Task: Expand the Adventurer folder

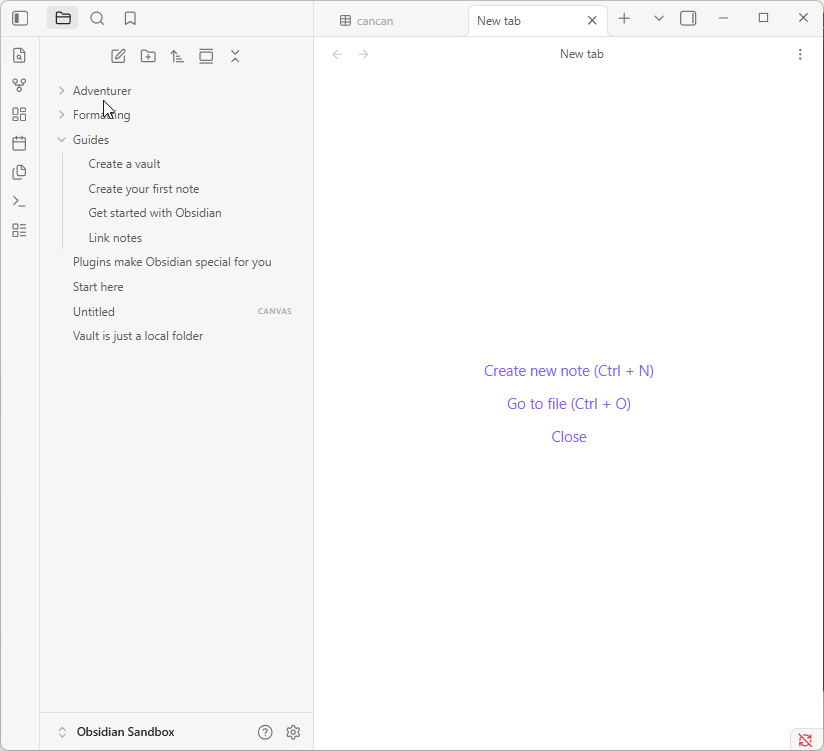Action: pos(102,91)
